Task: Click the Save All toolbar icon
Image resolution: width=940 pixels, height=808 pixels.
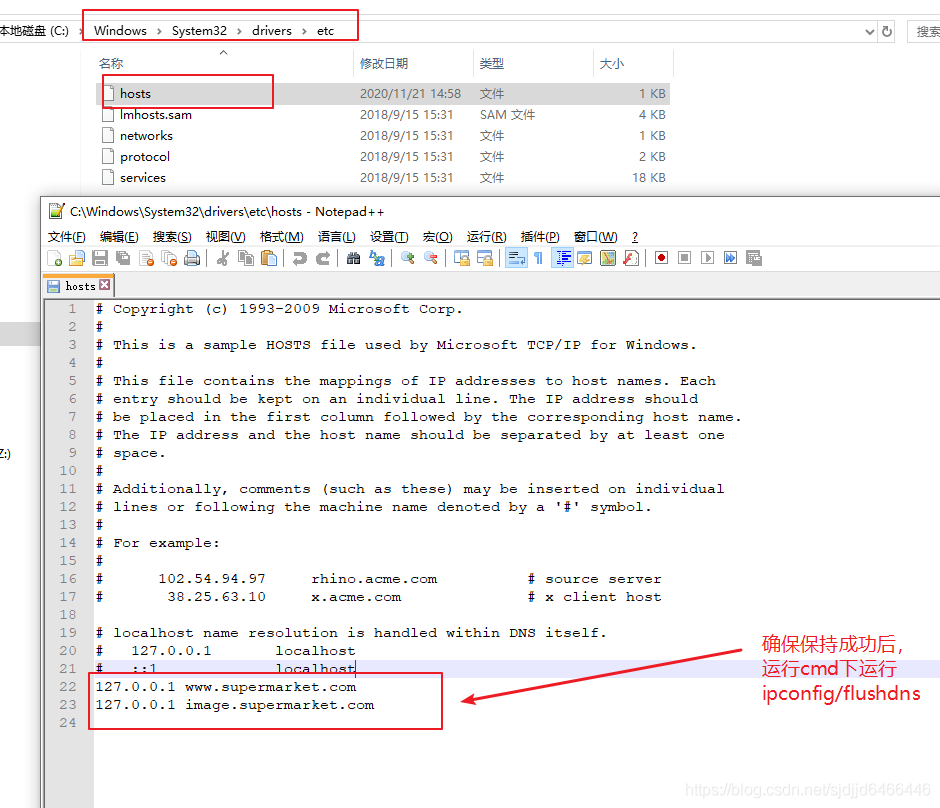Action: (x=123, y=258)
